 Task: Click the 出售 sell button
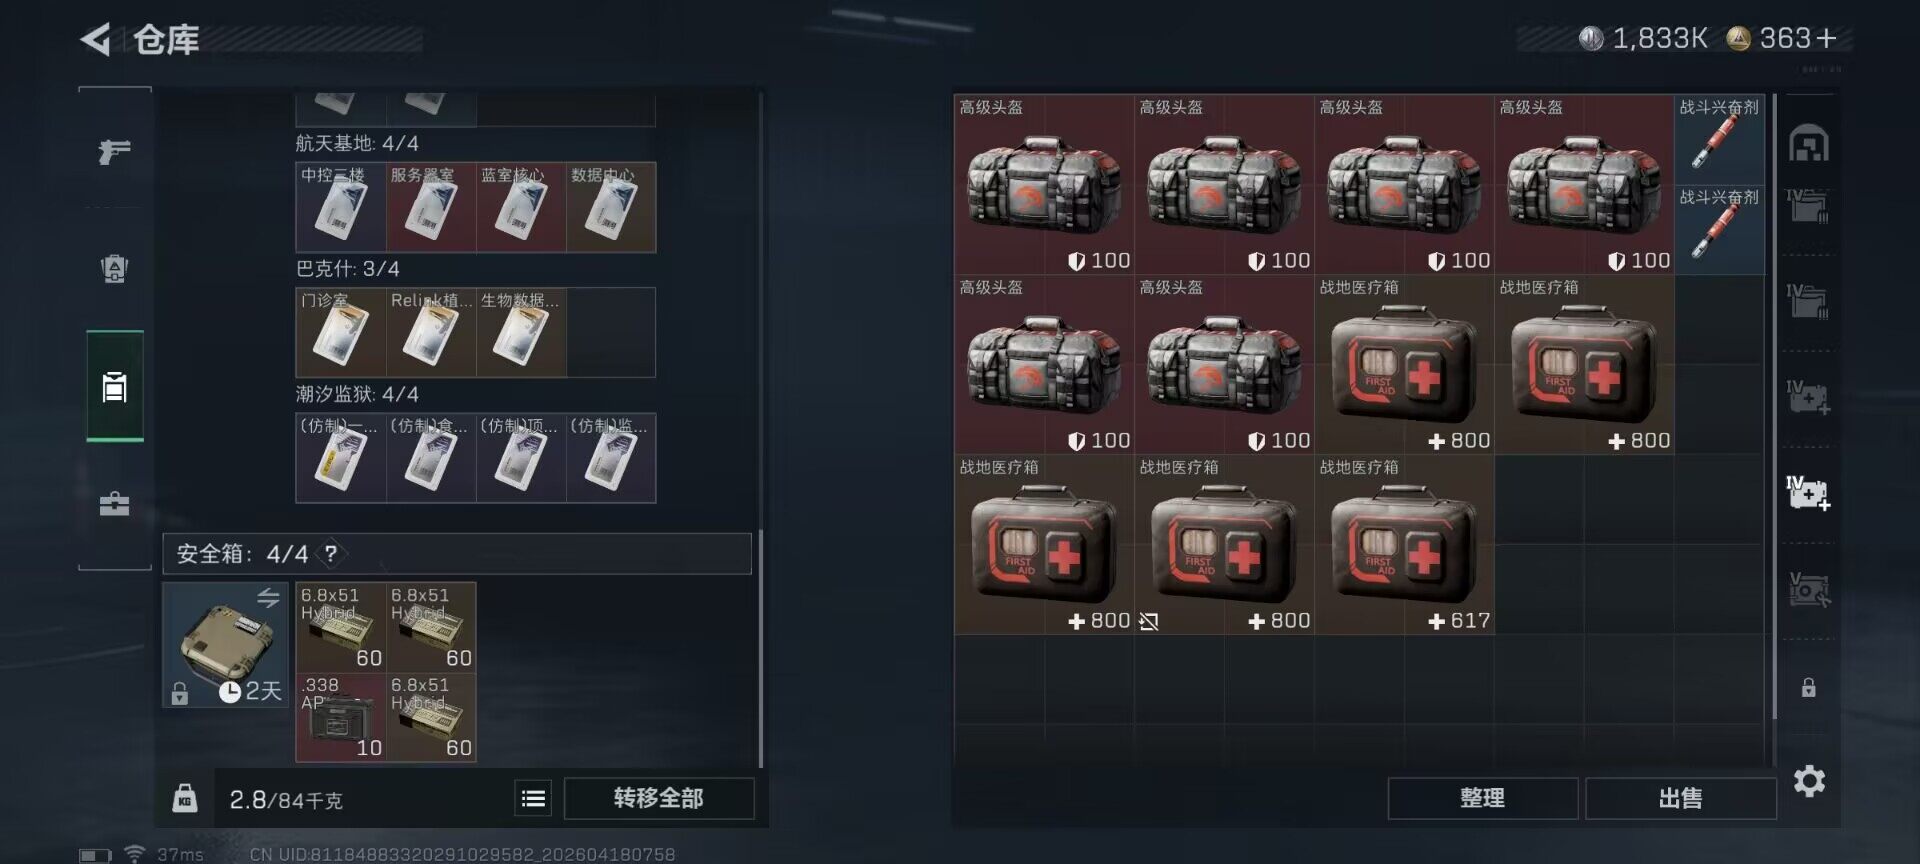point(1680,798)
